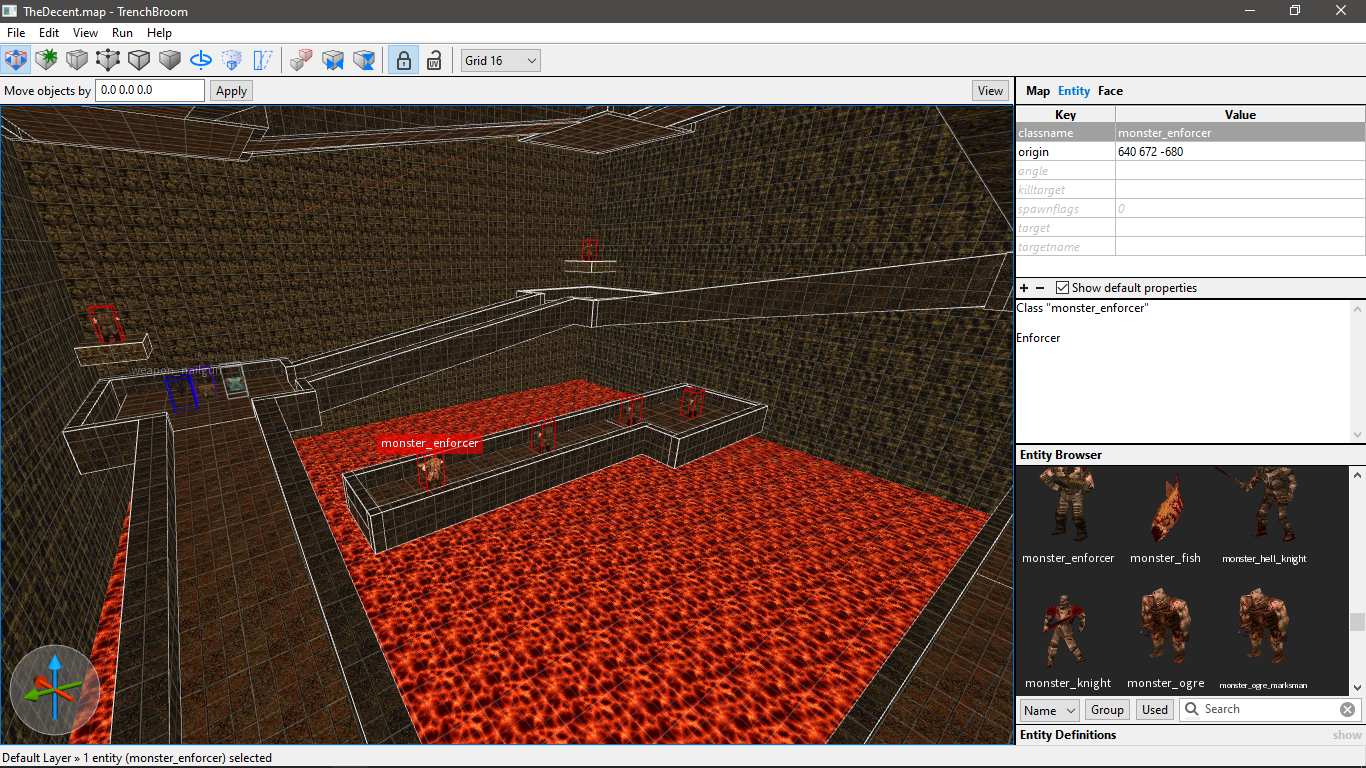Click the Key column header
The width and height of the screenshot is (1366, 768).
[1065, 114]
